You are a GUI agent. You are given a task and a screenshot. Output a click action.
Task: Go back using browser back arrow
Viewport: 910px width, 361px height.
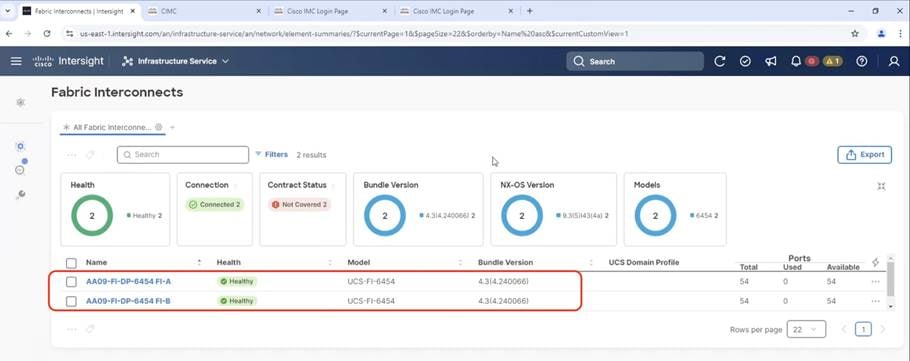[9, 34]
